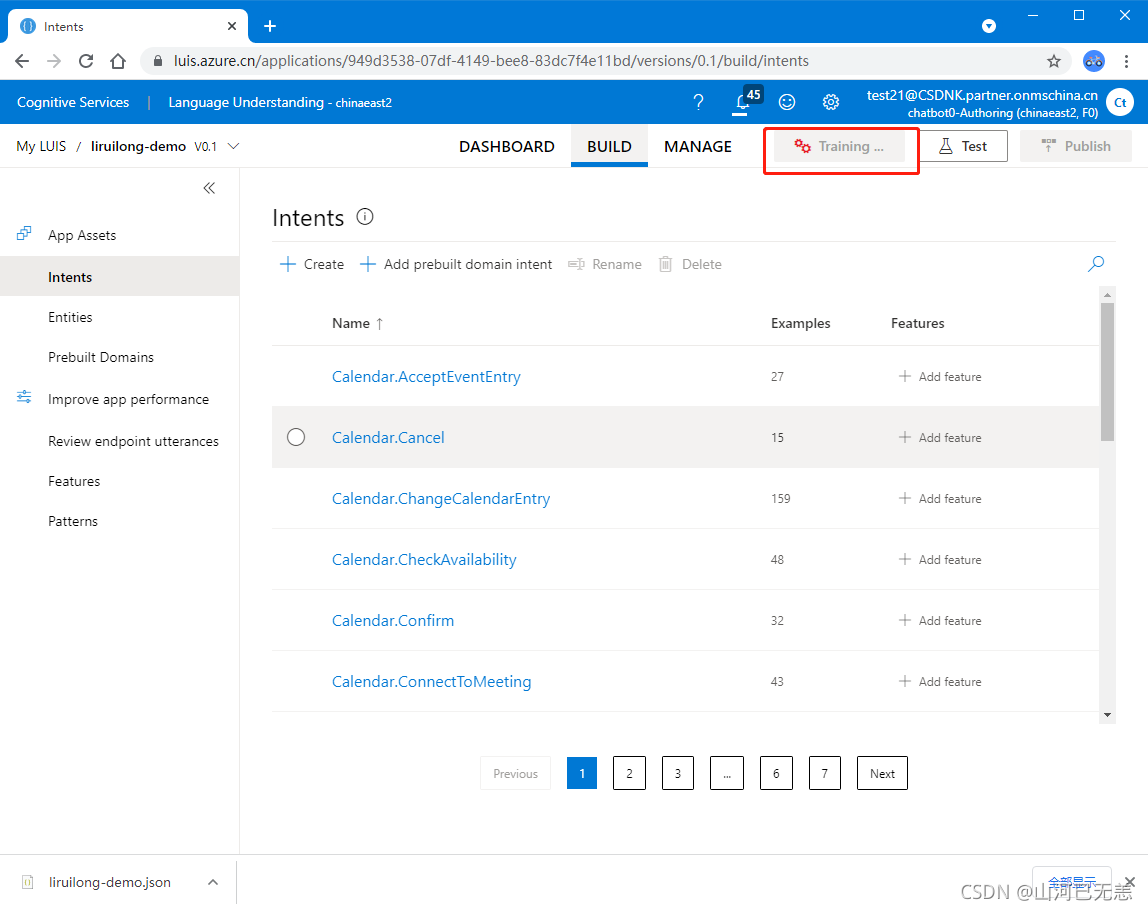This screenshot has height=910, width=1148.
Task: Collapse the sidebar with double chevron
Action: pos(209,188)
